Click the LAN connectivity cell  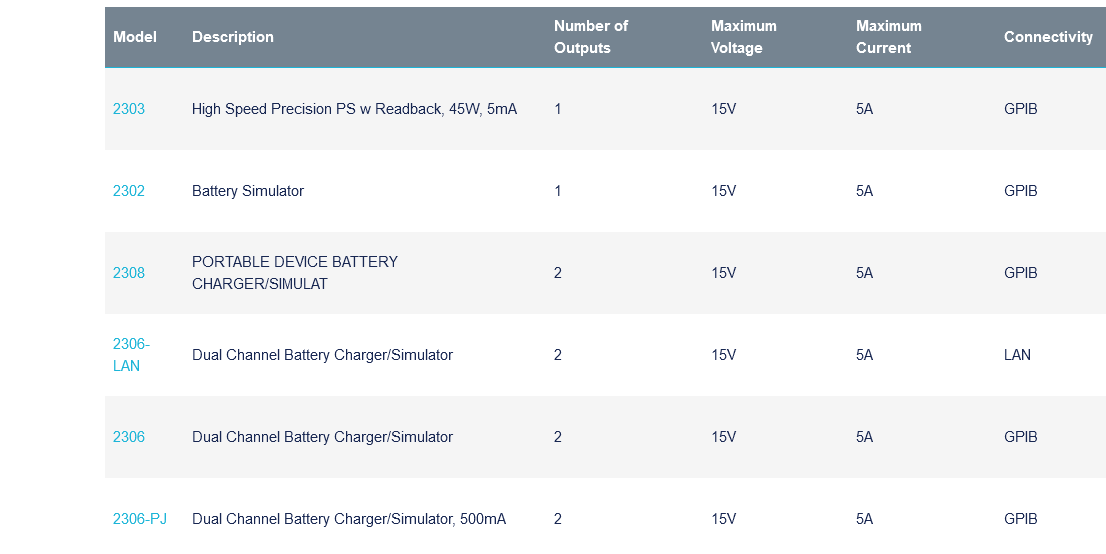[x=1017, y=355]
